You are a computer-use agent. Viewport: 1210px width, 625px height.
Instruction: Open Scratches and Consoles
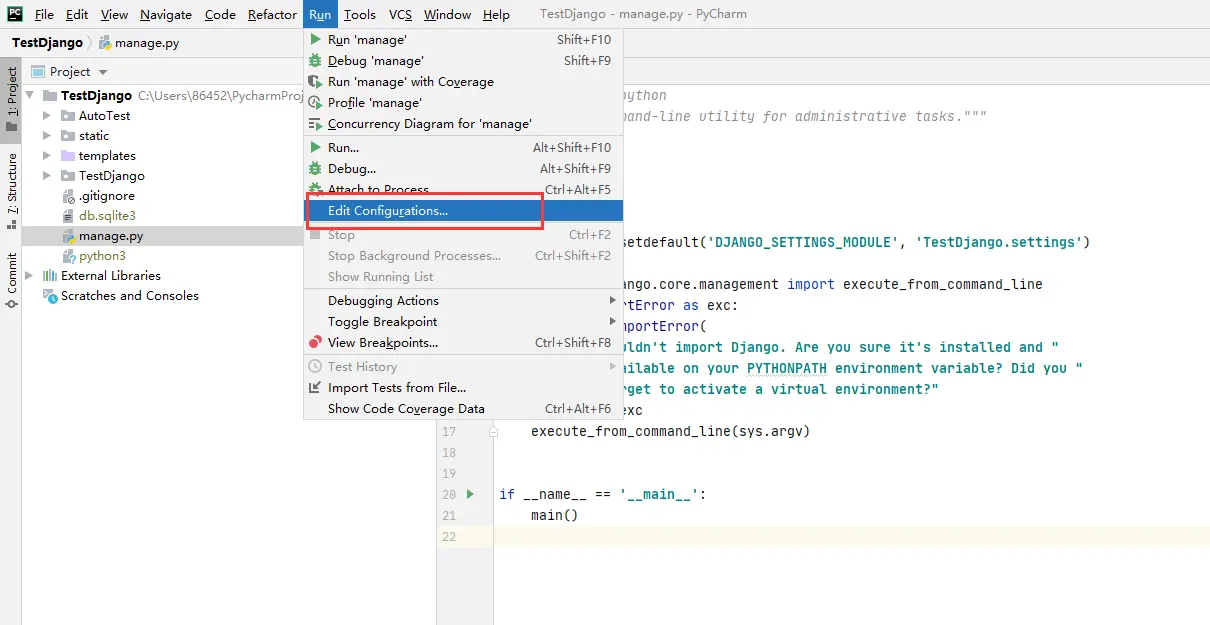click(x=129, y=295)
